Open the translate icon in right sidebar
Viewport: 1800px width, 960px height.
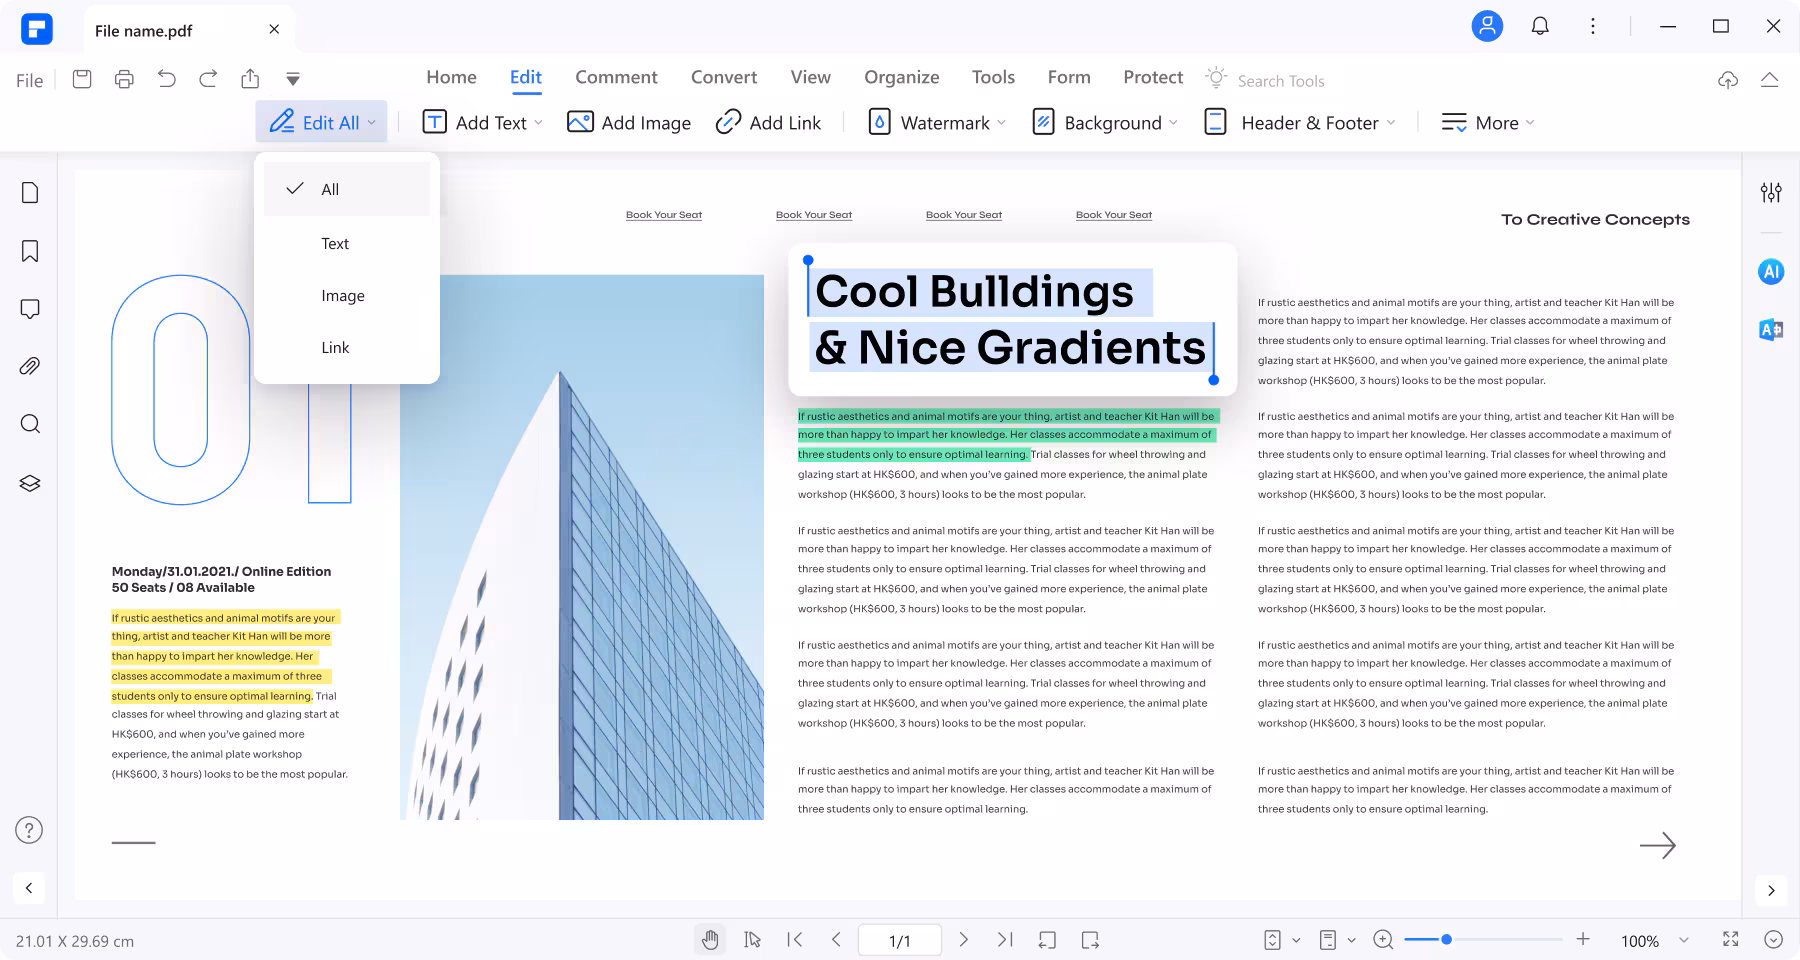[1770, 329]
